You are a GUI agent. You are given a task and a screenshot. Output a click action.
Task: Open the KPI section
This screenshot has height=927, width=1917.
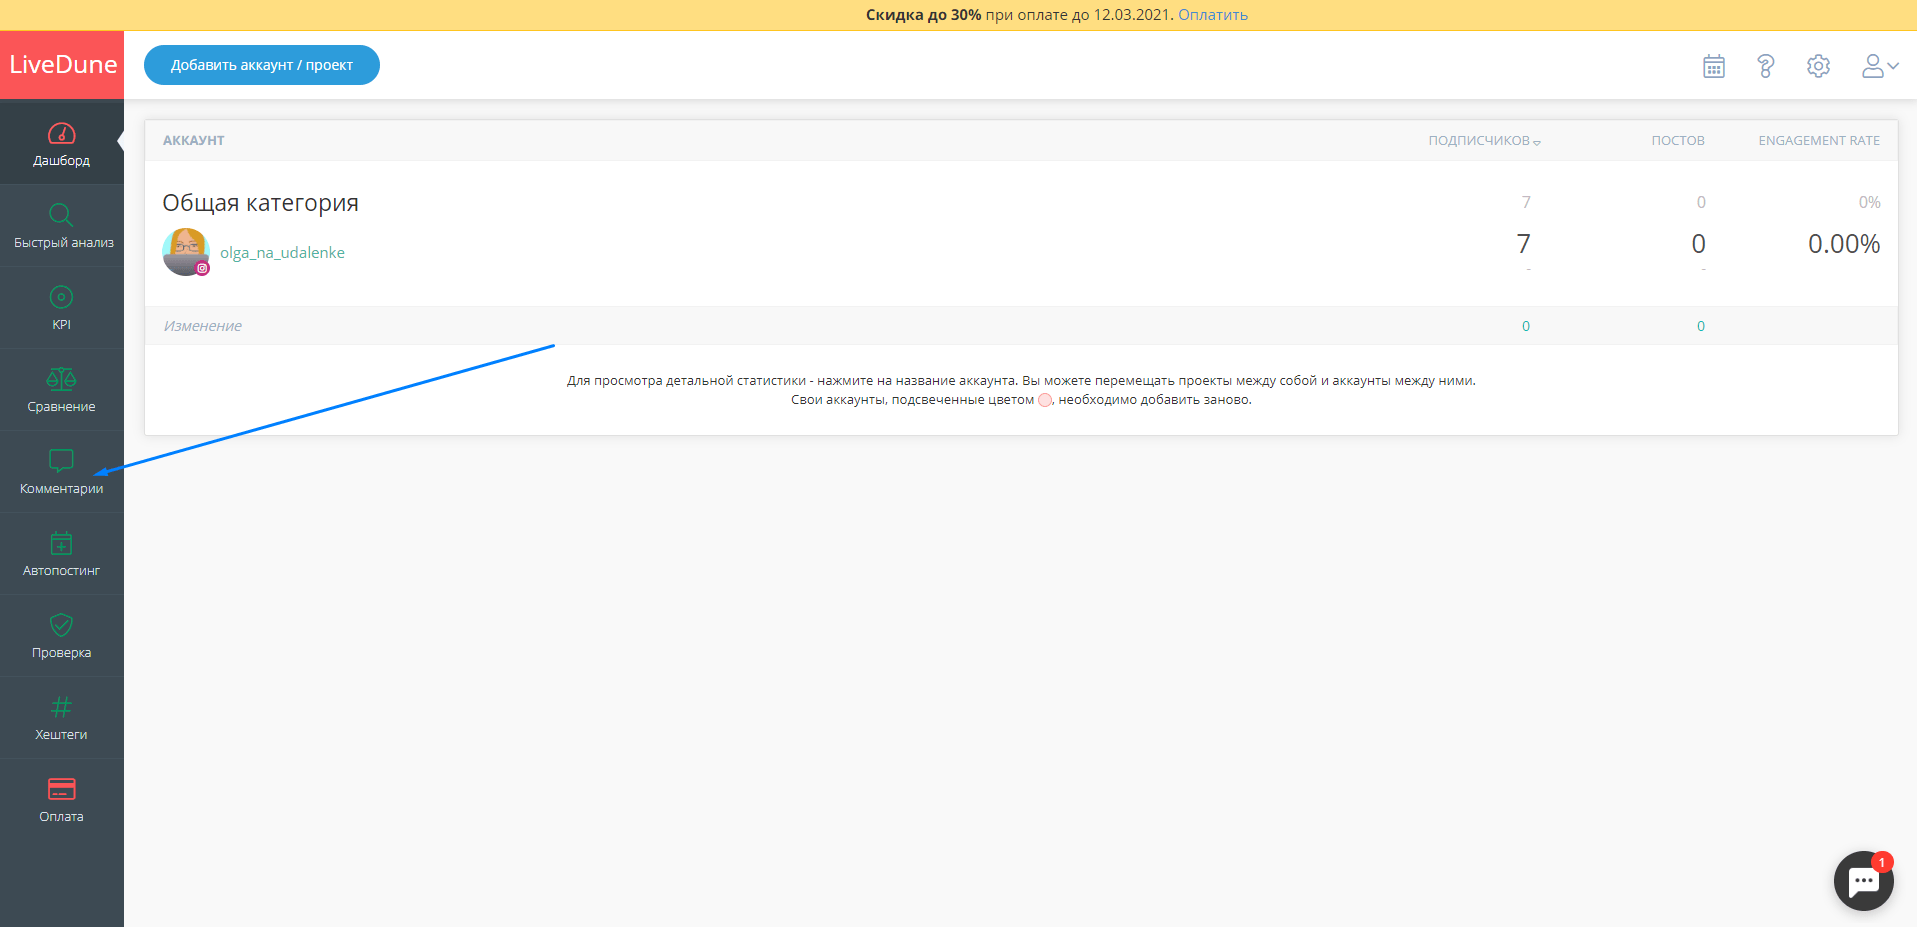coord(62,308)
